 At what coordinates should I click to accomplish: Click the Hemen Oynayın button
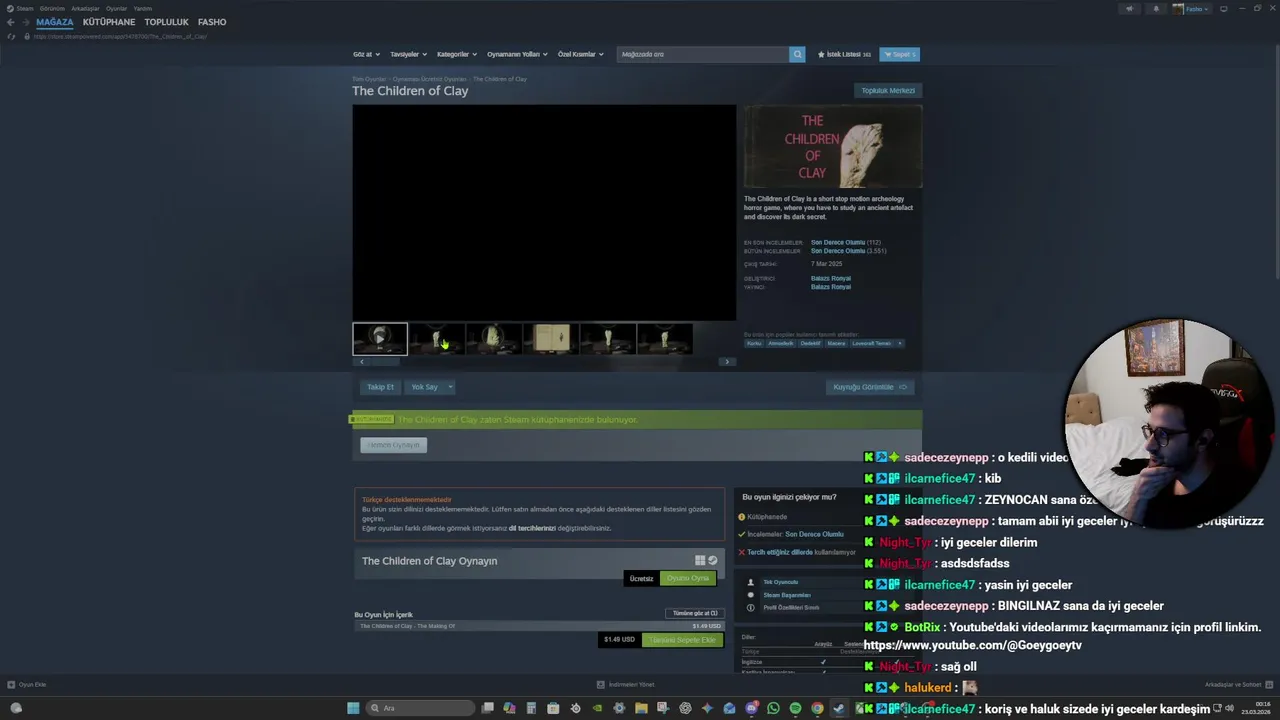click(394, 445)
